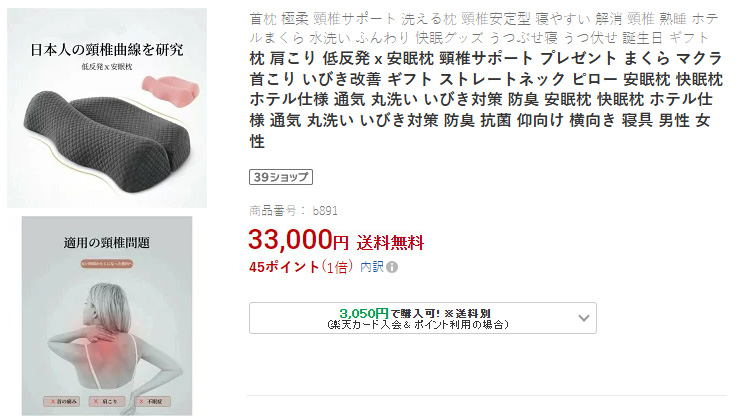
Task: Click 日本人の頸椎曲線を研究 heading in image
Action: (107, 49)
